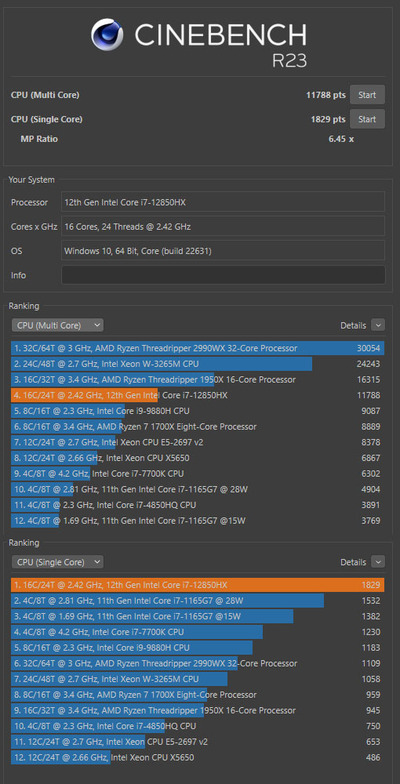Click the Processor field showing i7-12850HX
The width and height of the screenshot is (400, 784).
click(223, 202)
